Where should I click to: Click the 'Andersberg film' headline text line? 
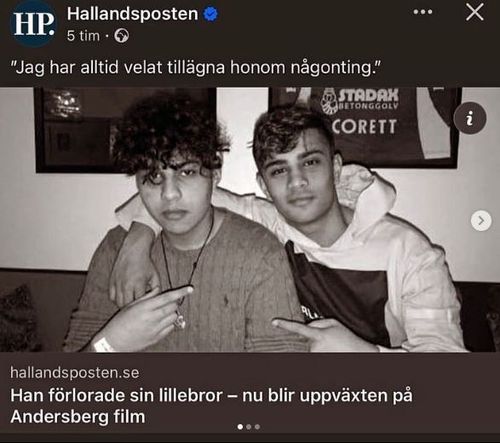coord(78,417)
